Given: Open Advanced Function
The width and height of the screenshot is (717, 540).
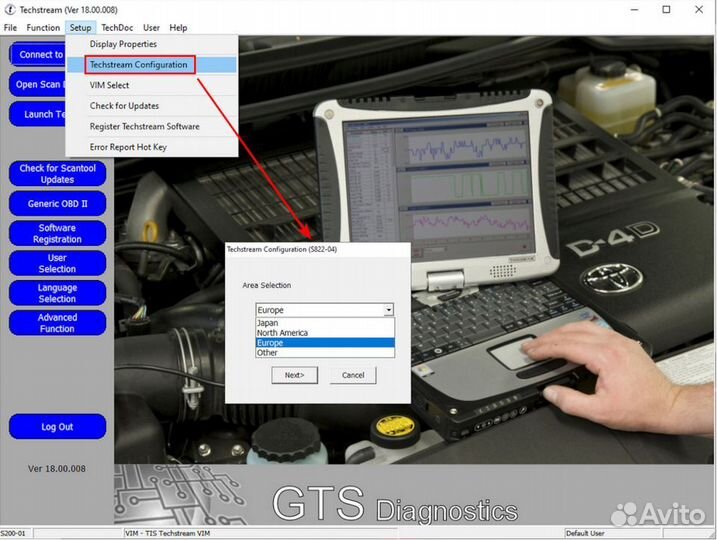Looking at the screenshot, I should (58, 323).
